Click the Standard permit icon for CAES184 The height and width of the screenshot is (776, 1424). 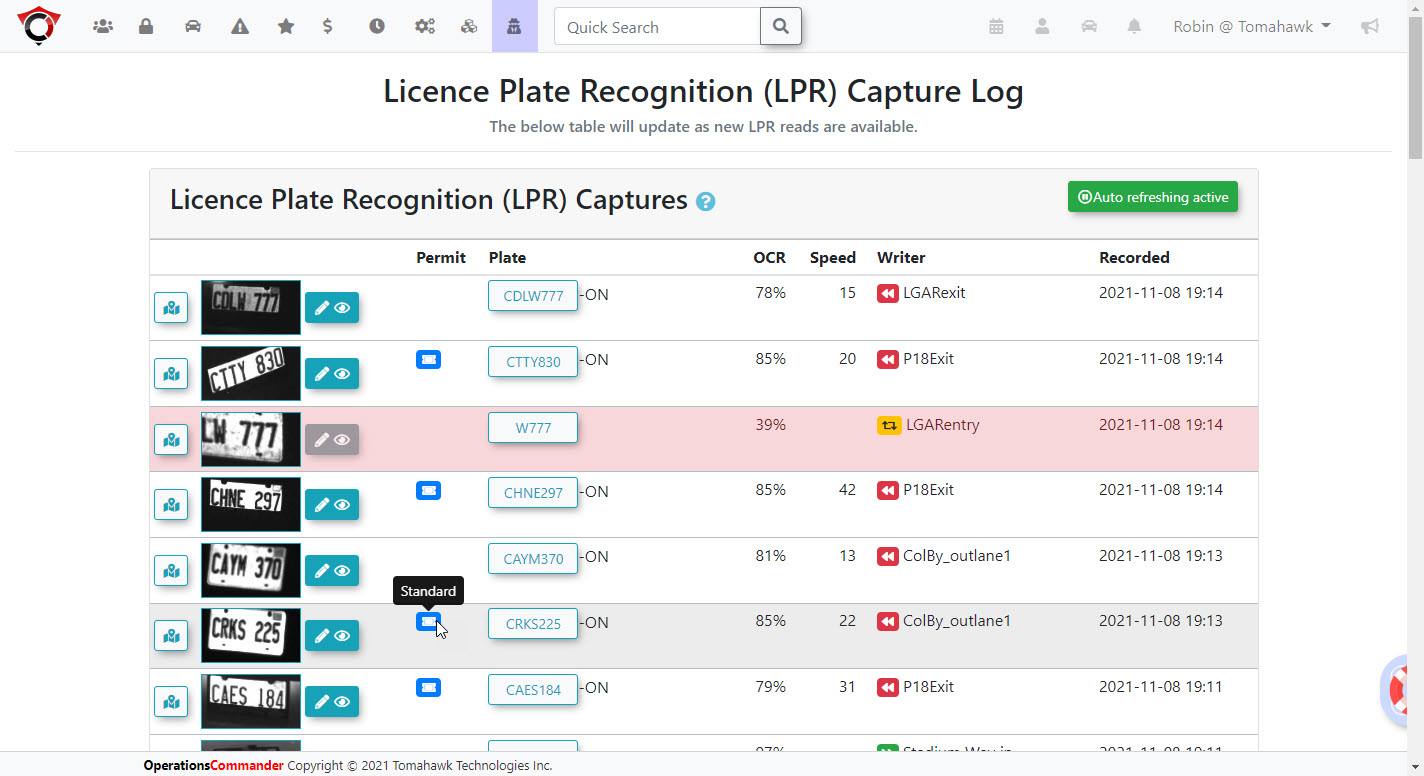(x=428, y=688)
